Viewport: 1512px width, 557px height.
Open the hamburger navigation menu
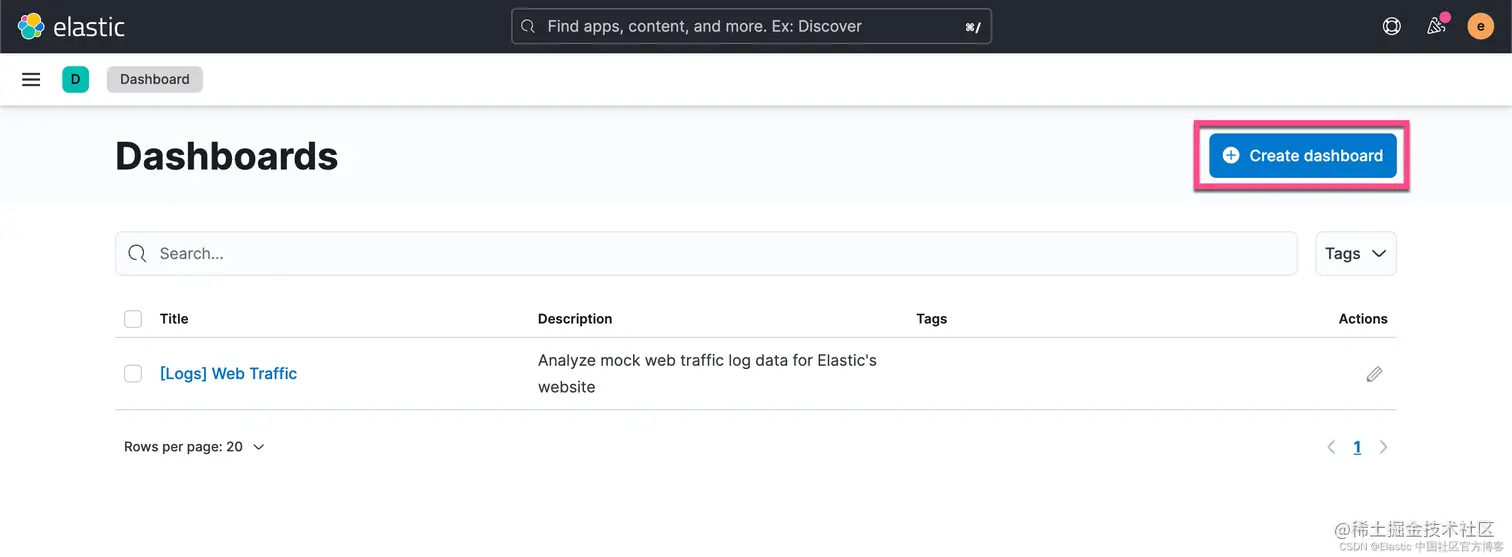pyautogui.click(x=31, y=79)
